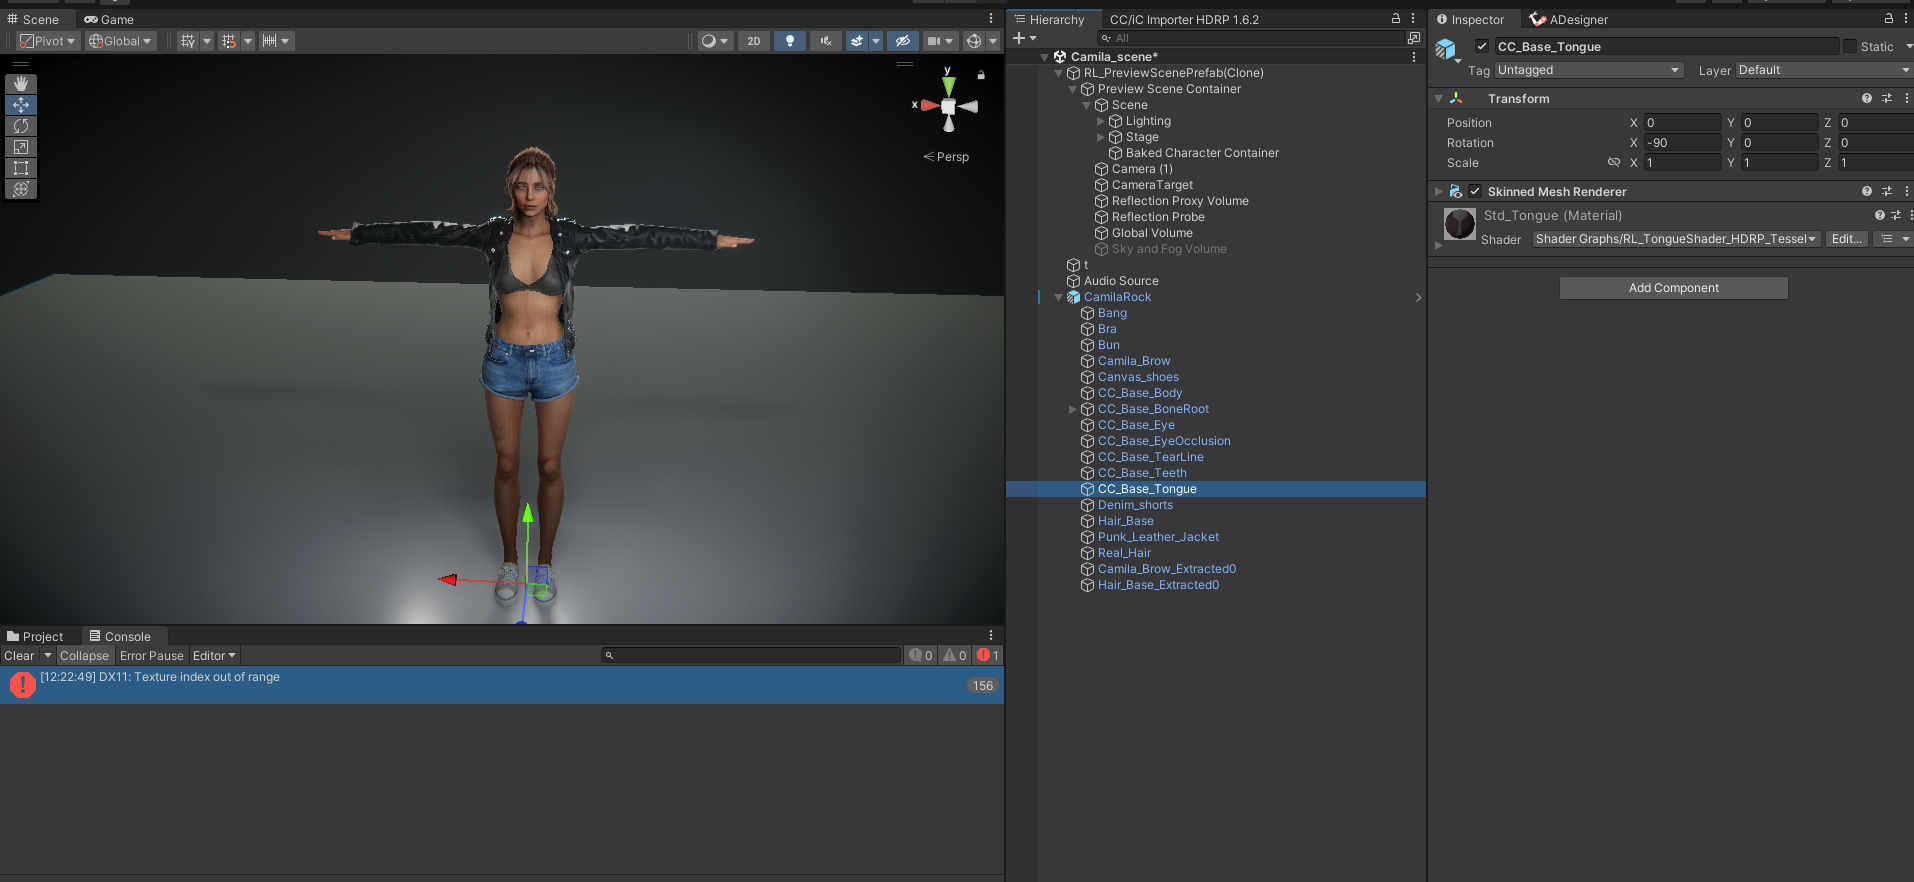Open the Pivot handle position dropdown
Viewport: 1914px width, 882px height.
click(48, 41)
